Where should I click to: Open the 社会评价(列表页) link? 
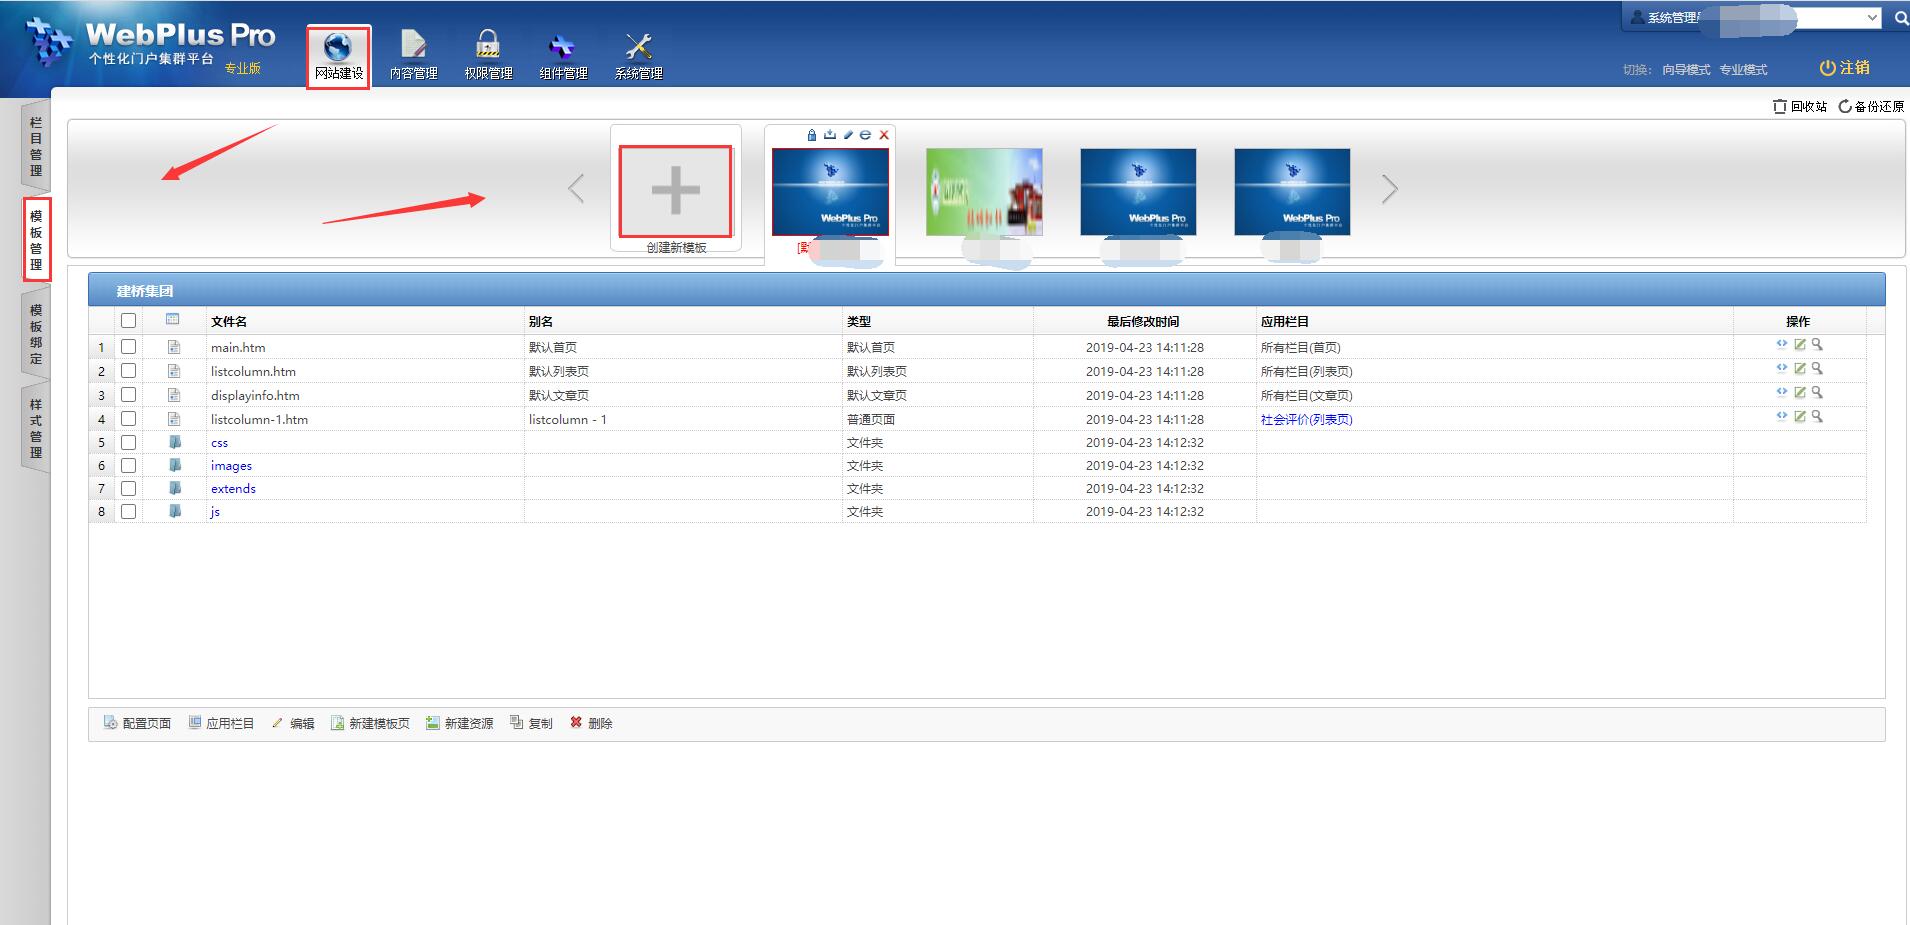coord(1306,420)
